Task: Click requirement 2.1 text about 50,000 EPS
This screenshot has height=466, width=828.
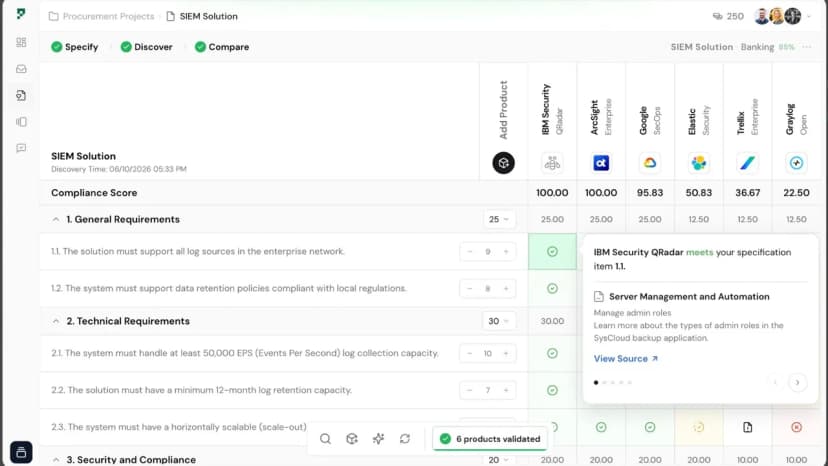Action: 245,353
